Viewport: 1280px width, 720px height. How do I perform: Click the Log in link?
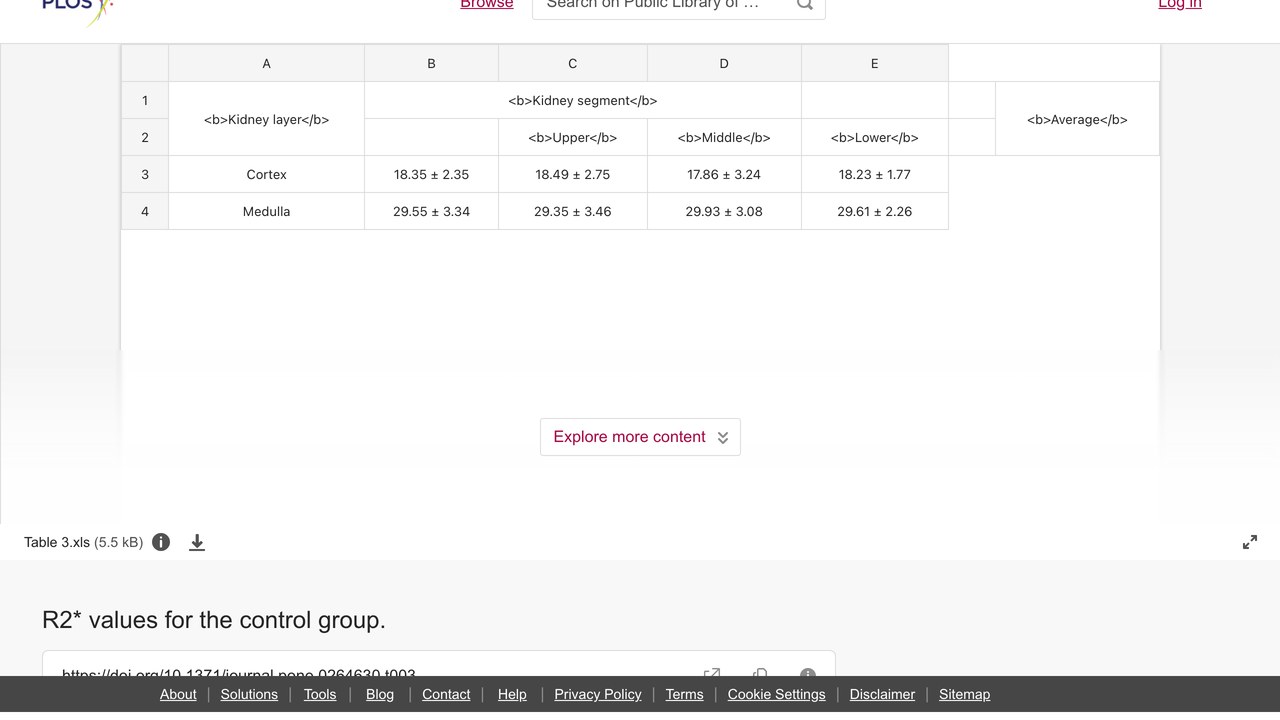coord(1180,5)
